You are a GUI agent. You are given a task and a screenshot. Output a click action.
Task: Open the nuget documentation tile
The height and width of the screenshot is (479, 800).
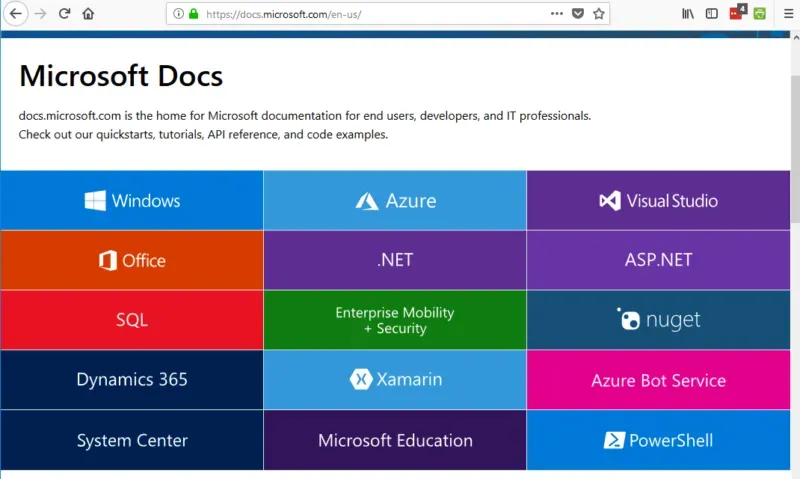click(x=658, y=320)
